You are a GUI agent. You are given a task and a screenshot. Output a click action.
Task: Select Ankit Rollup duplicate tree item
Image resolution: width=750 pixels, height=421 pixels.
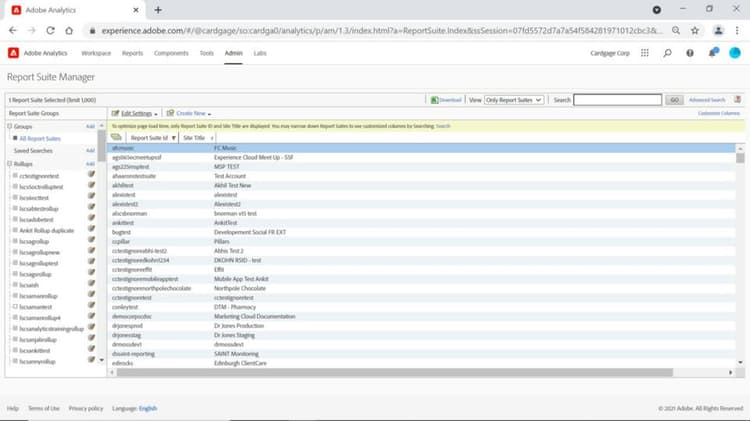(x=47, y=231)
